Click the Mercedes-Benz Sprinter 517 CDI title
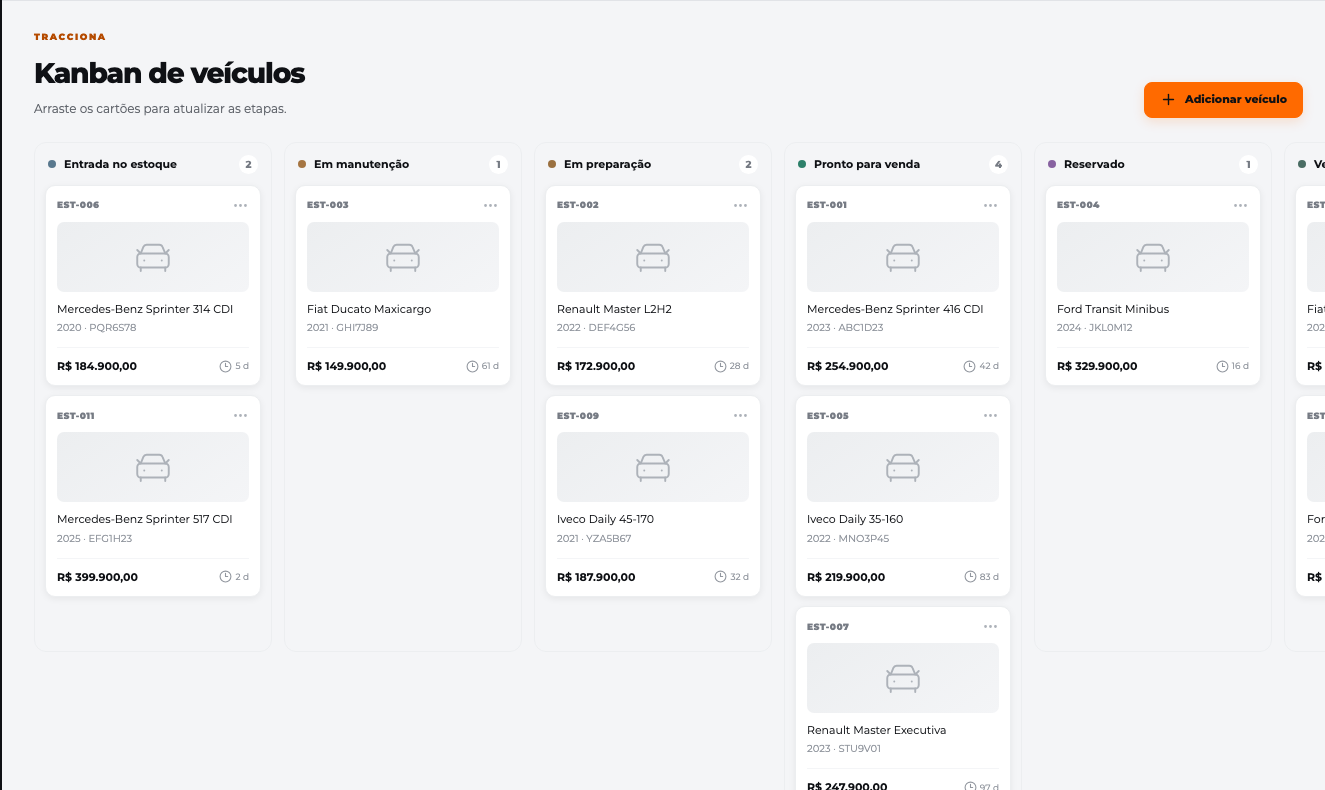 click(145, 519)
